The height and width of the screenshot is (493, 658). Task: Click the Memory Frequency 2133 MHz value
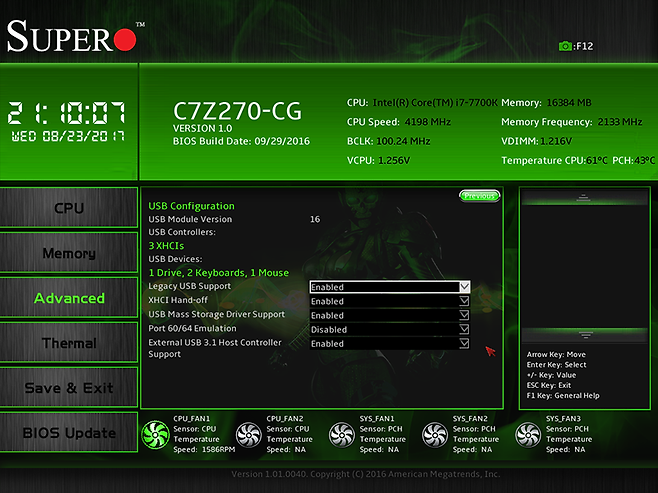(620, 122)
